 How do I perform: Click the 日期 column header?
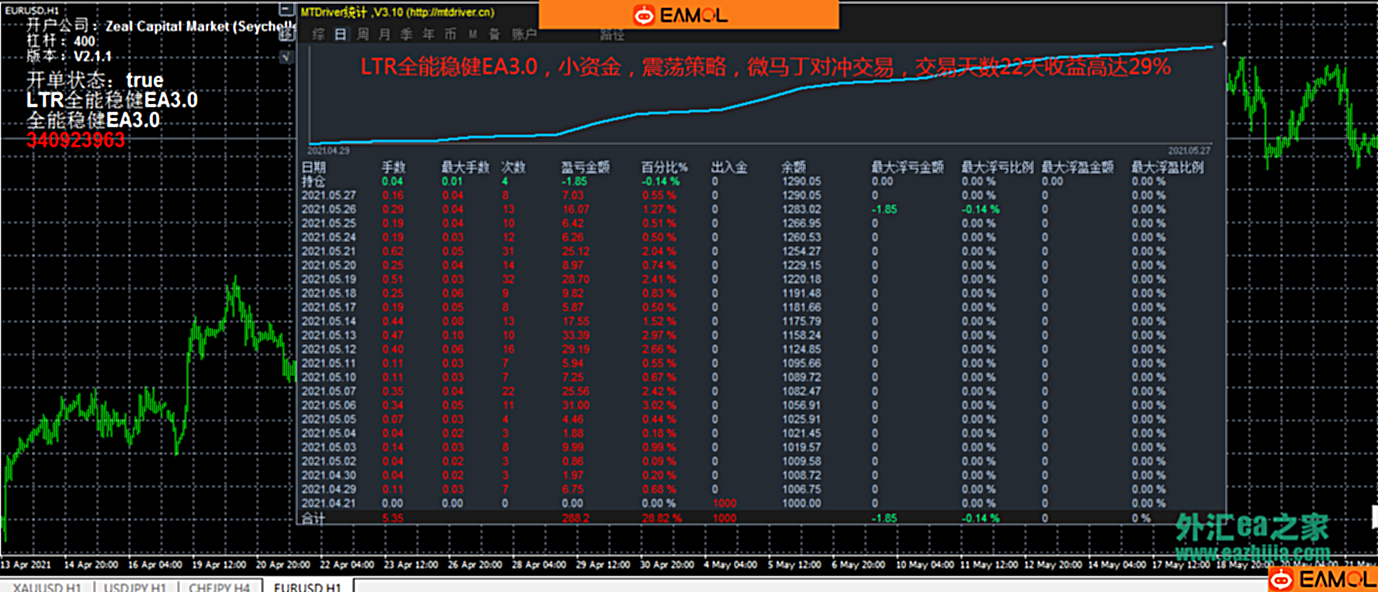(x=314, y=168)
